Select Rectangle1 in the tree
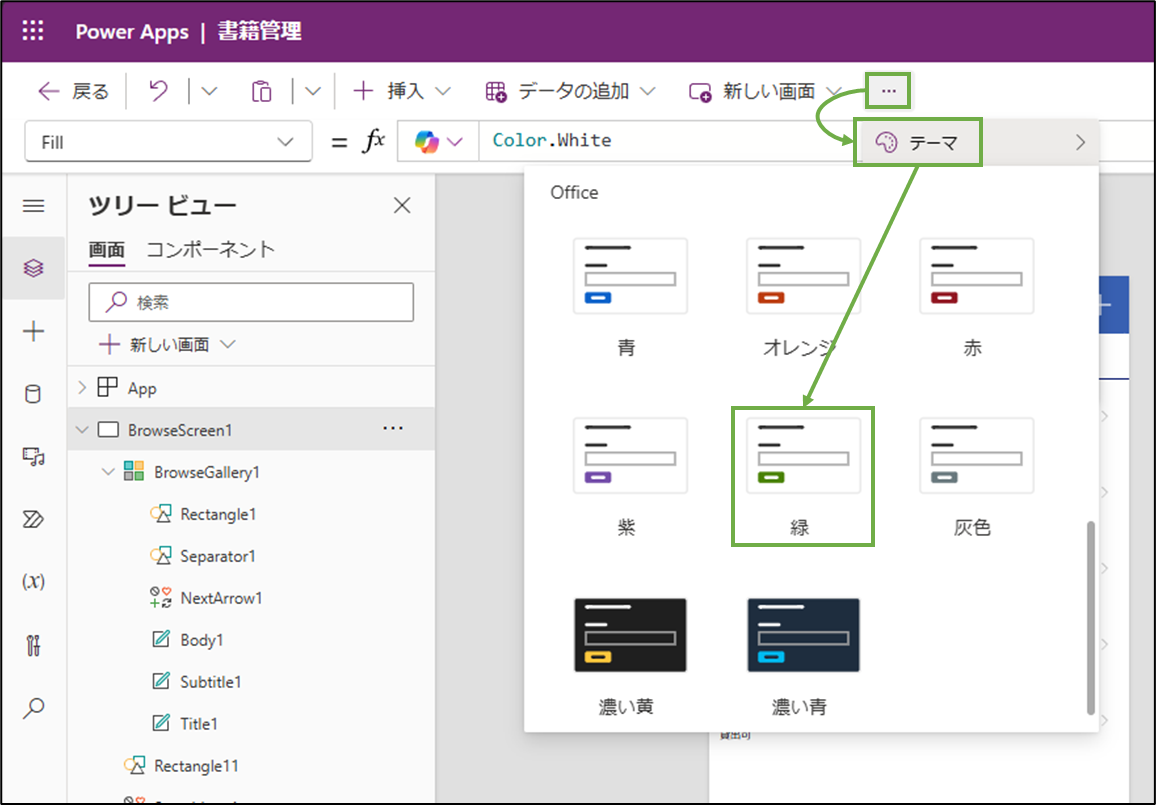Screen dimensions: 1156x805 coord(217,514)
